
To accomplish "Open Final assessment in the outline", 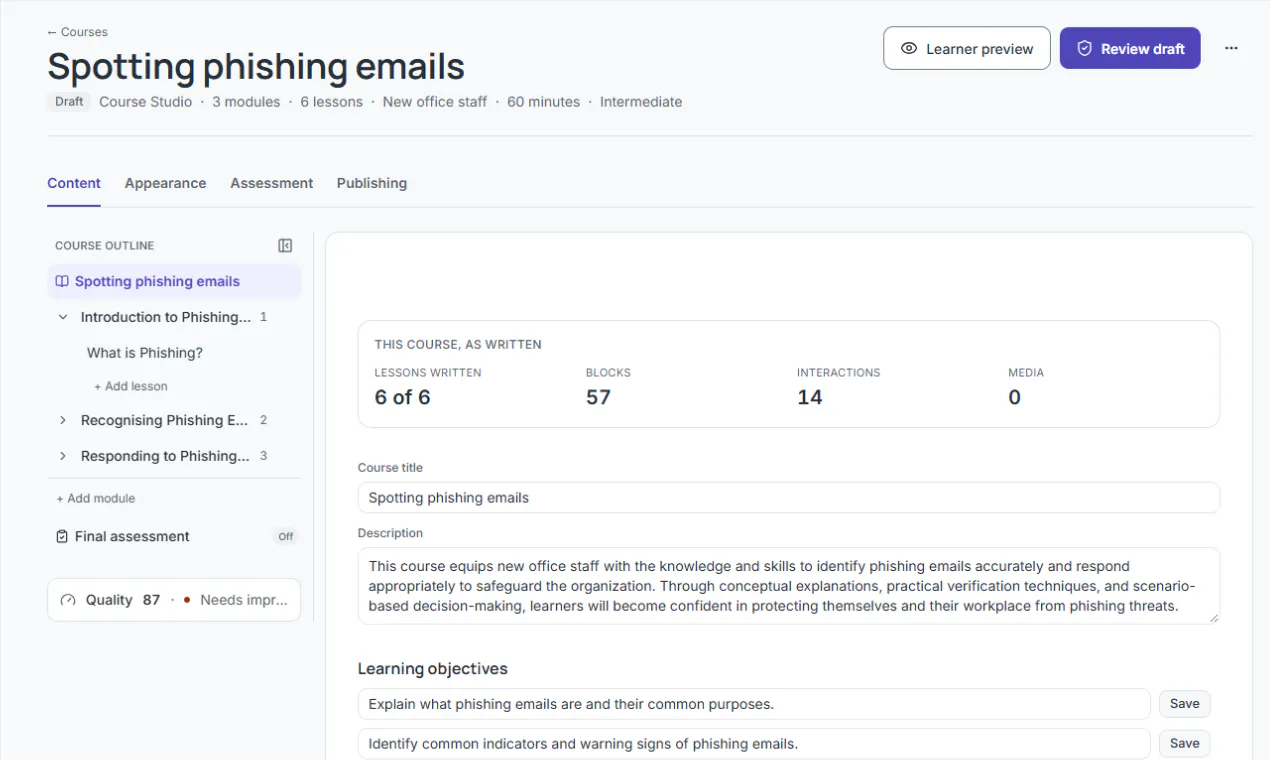I will pos(132,536).
